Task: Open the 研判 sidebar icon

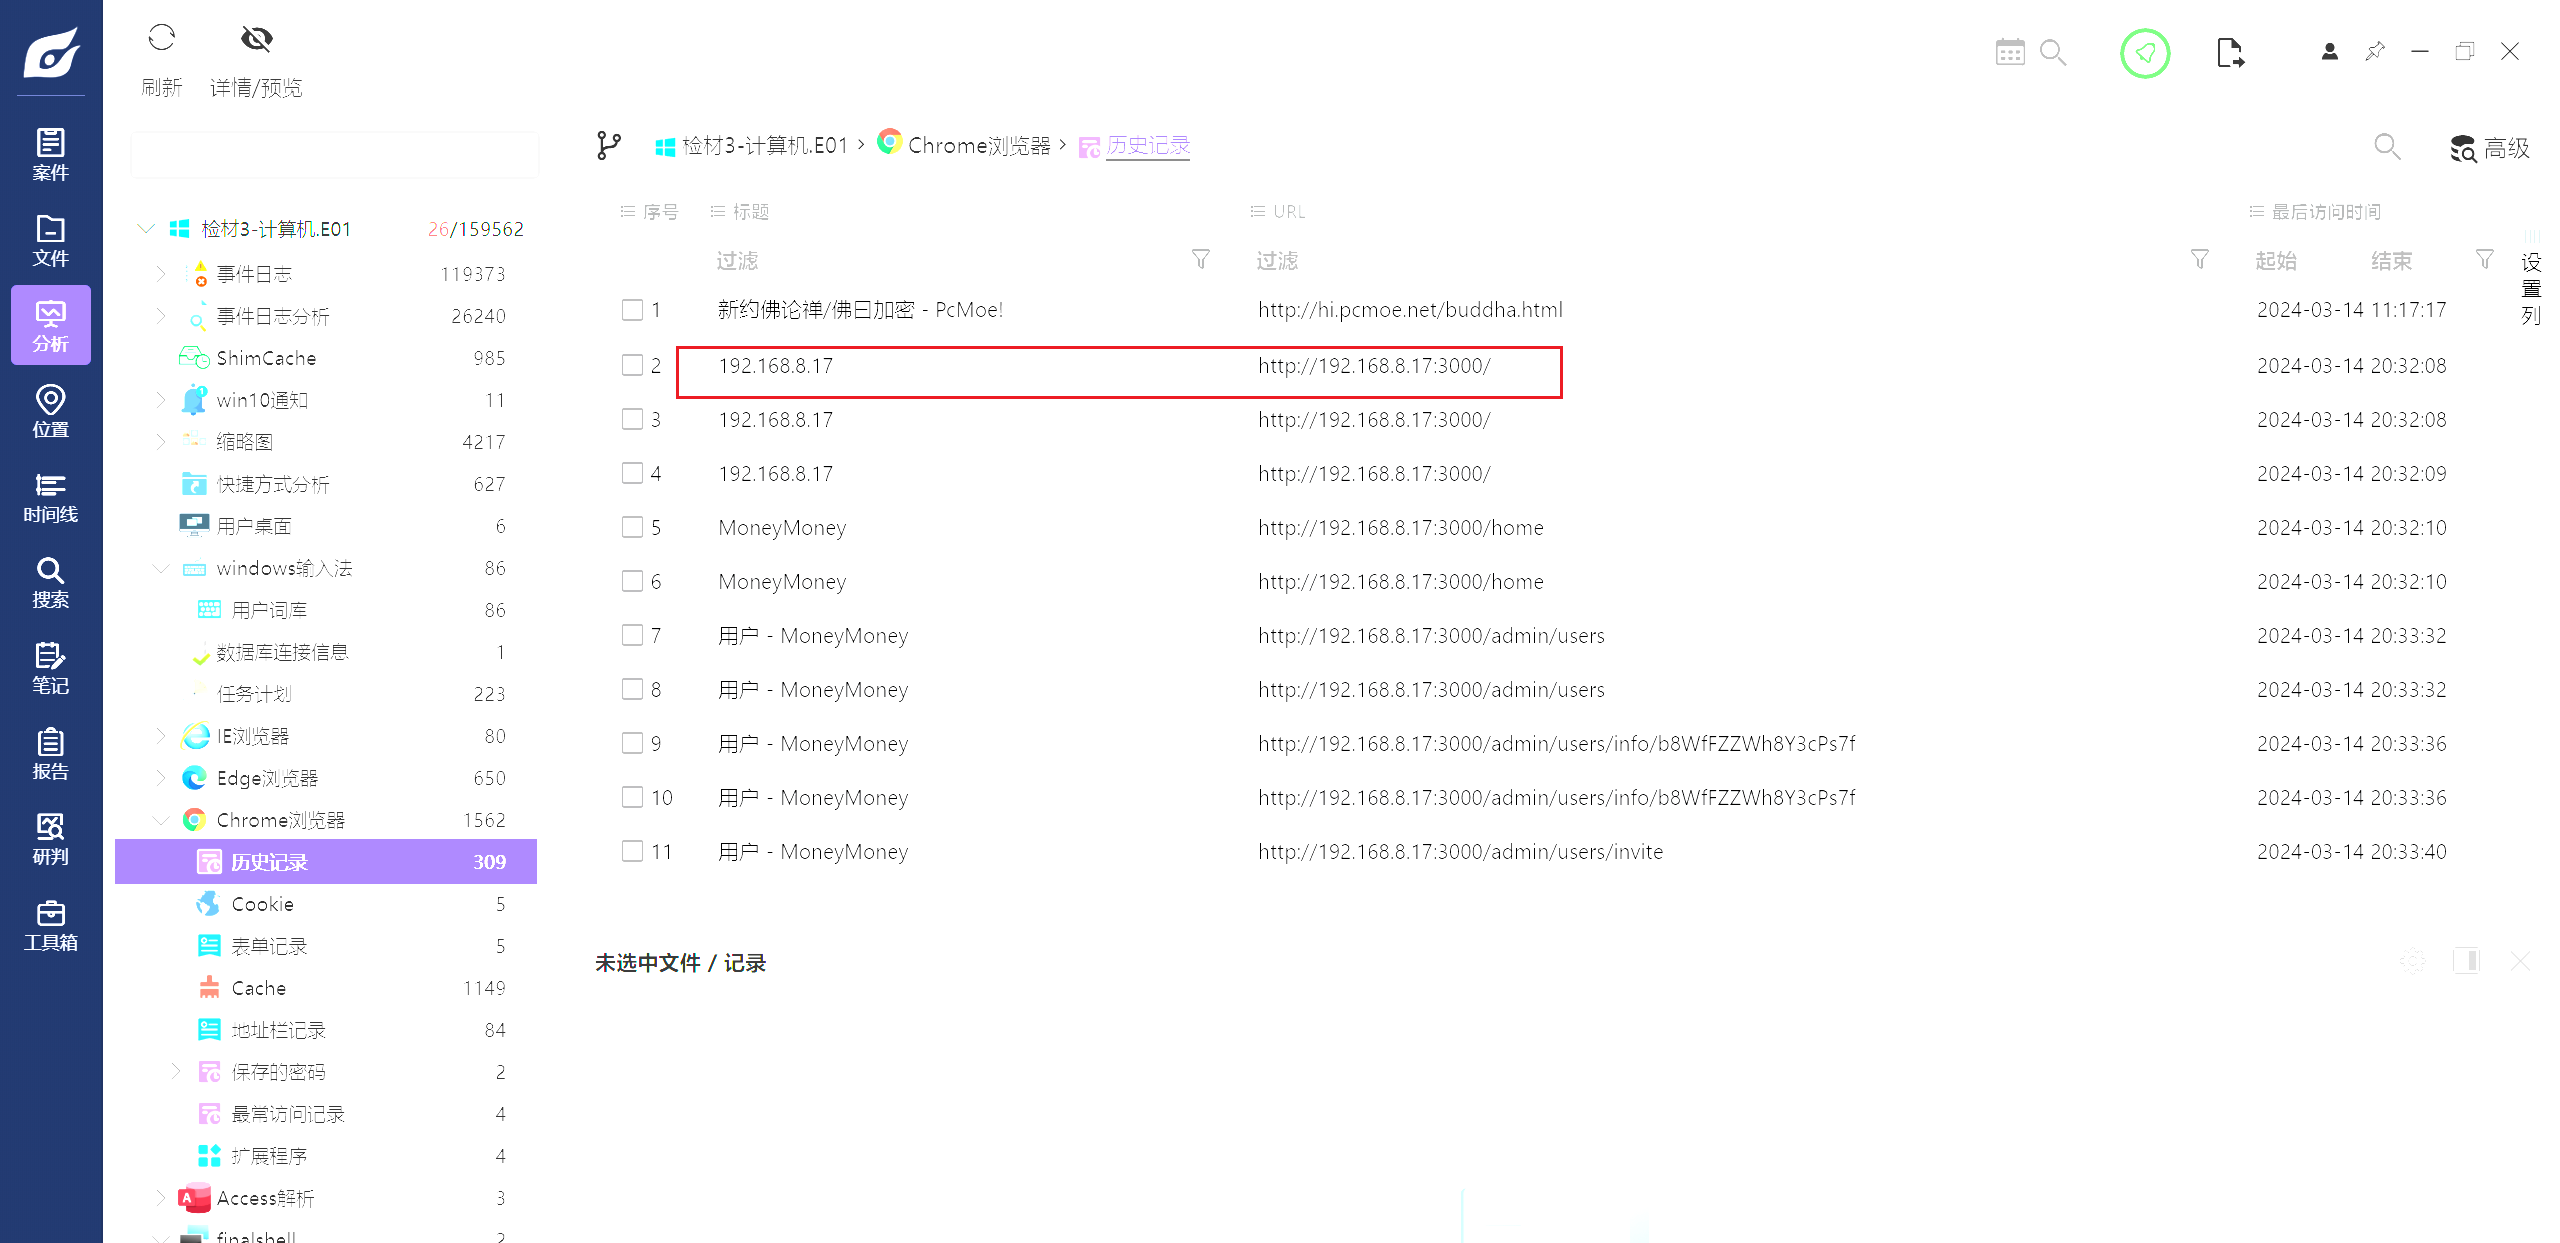Action: (50, 839)
